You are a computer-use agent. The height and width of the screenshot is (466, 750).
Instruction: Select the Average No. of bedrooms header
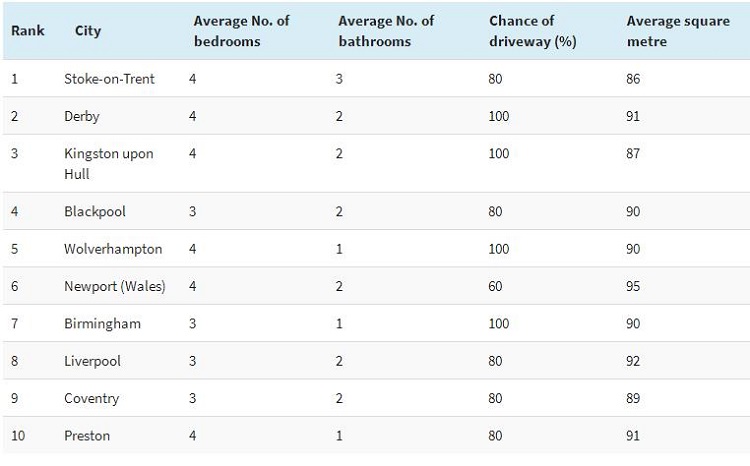click(242, 31)
